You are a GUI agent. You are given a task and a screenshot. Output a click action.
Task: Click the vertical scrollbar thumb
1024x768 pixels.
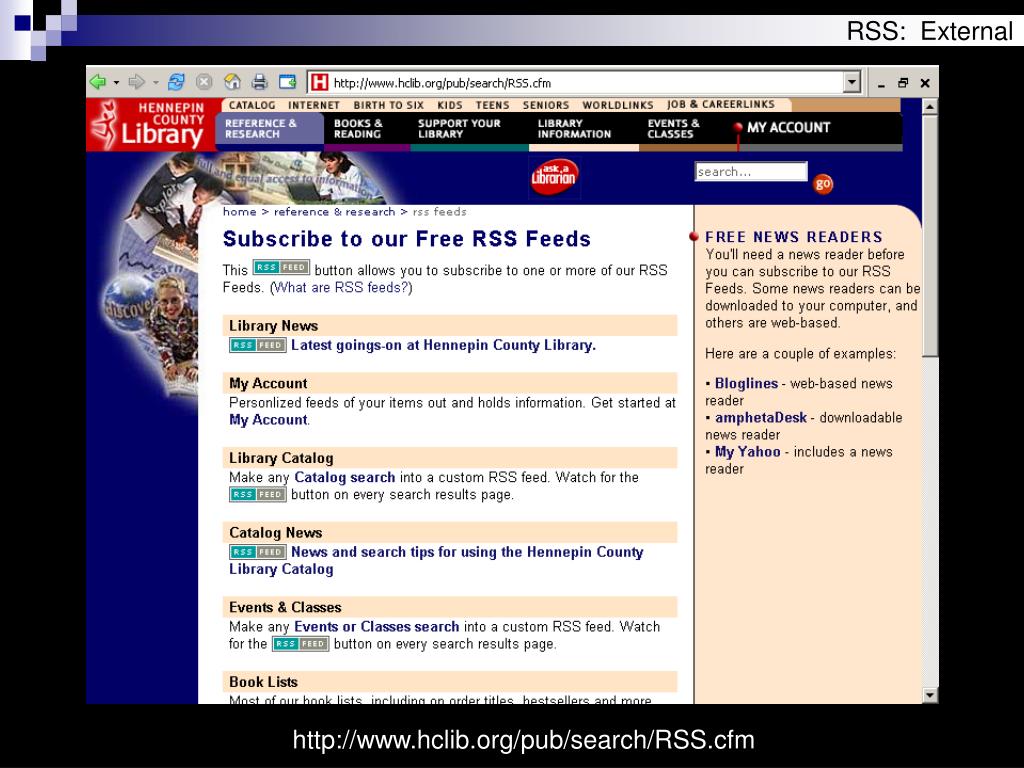coord(930,236)
